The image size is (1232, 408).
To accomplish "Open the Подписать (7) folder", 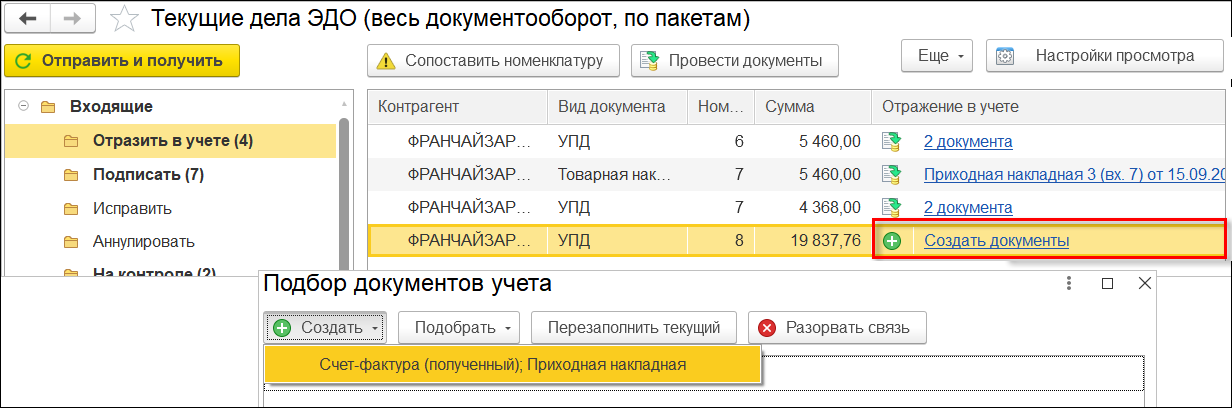I will click(x=148, y=175).
